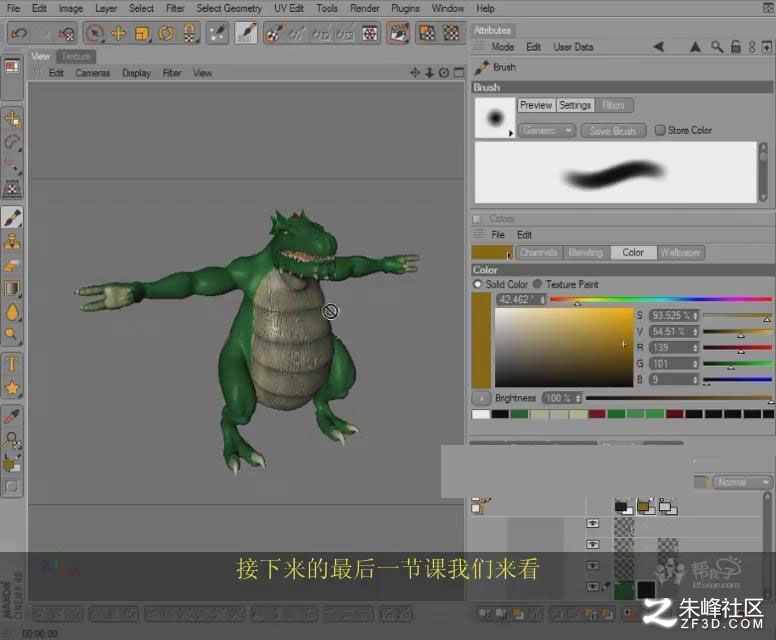Click the viewport rotate camera icon

click(444, 73)
